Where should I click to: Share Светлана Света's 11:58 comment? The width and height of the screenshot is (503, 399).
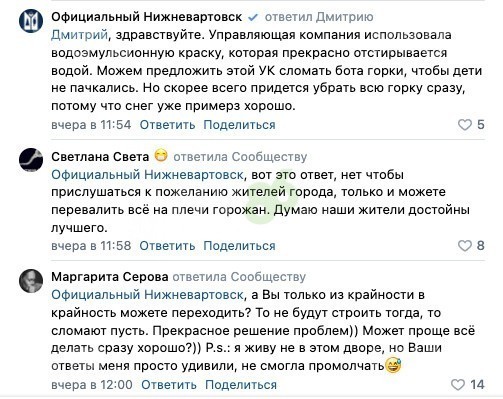tap(239, 246)
